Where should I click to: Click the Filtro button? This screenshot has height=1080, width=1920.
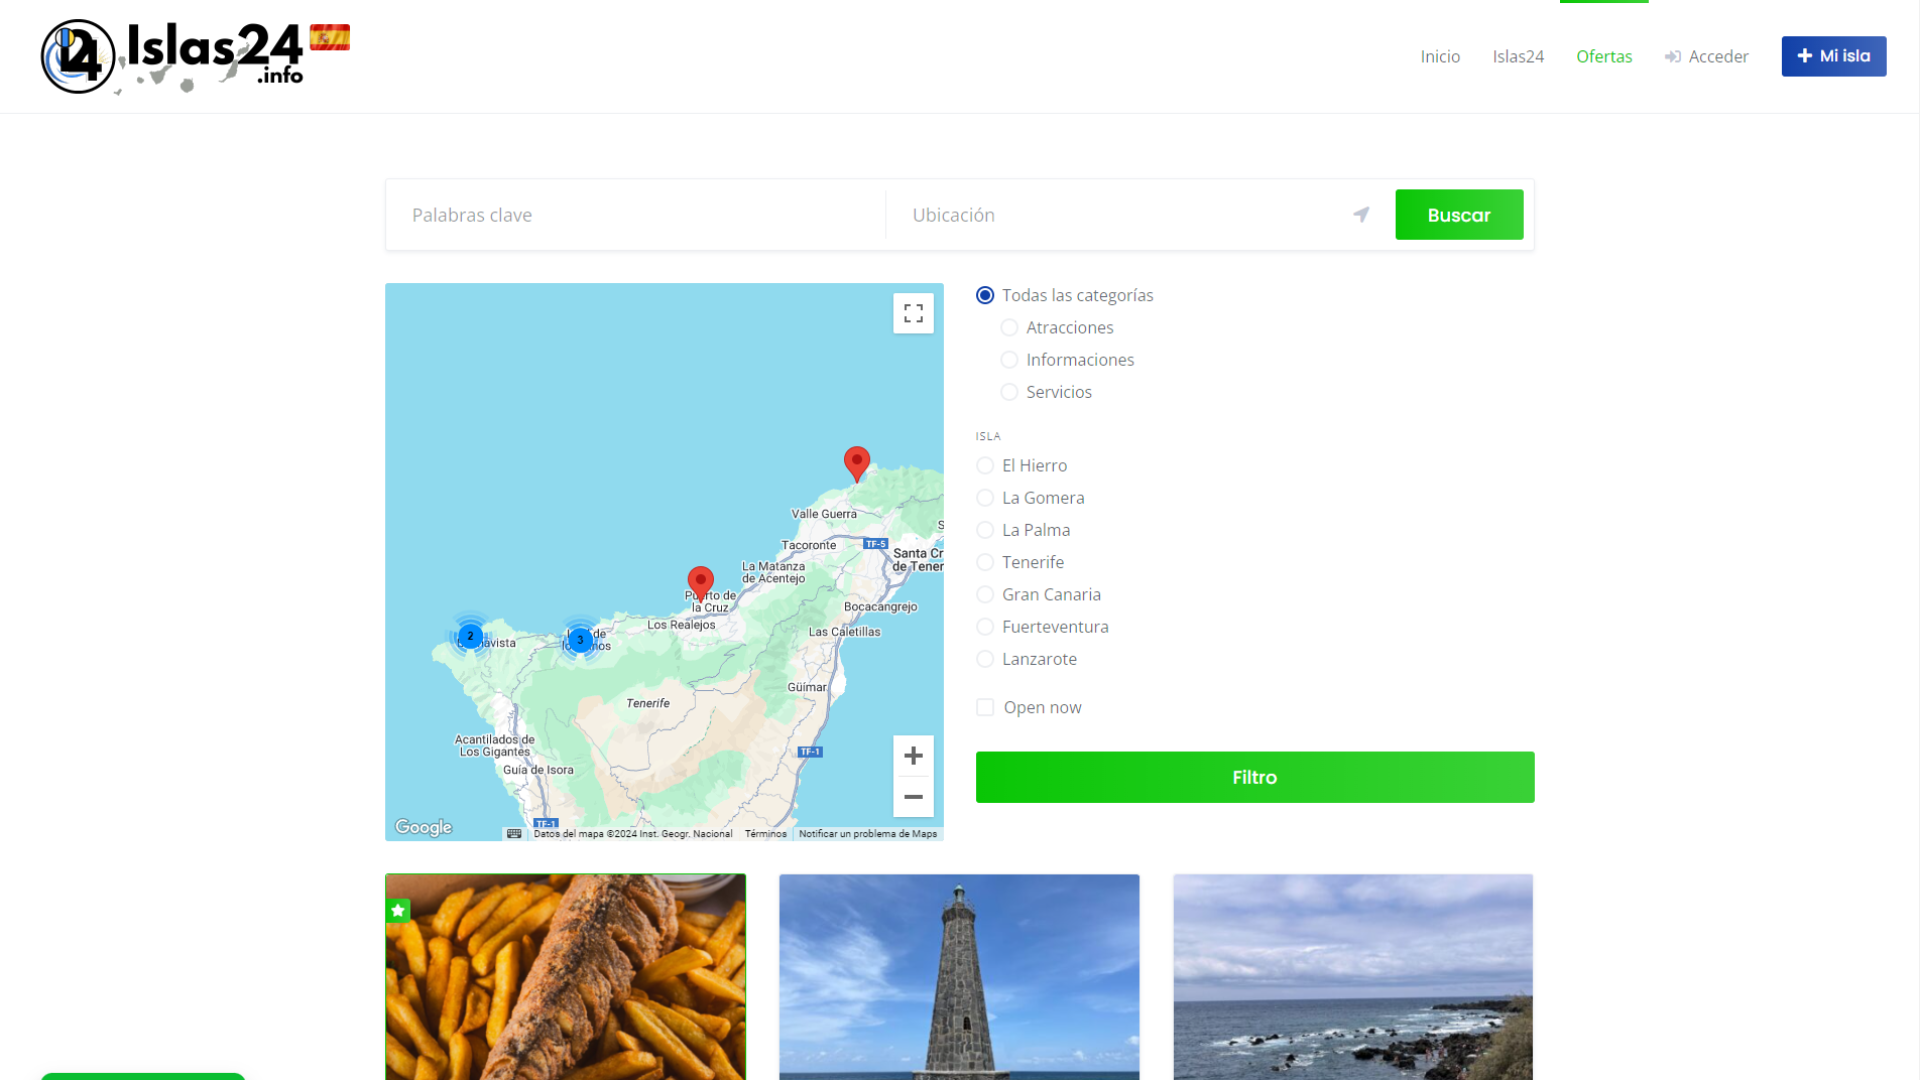coord(1254,777)
